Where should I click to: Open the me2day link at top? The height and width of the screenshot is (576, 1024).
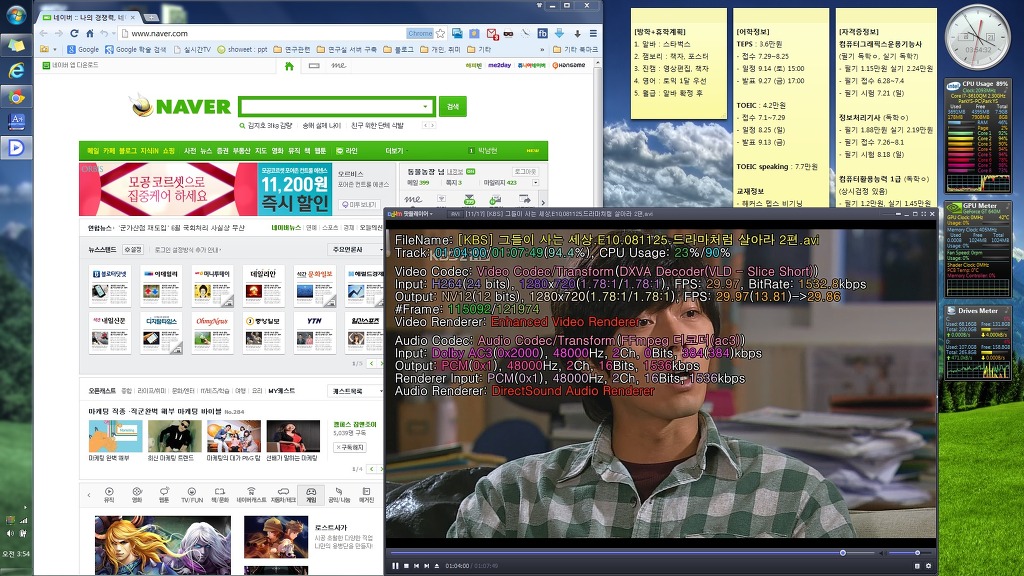click(500, 65)
